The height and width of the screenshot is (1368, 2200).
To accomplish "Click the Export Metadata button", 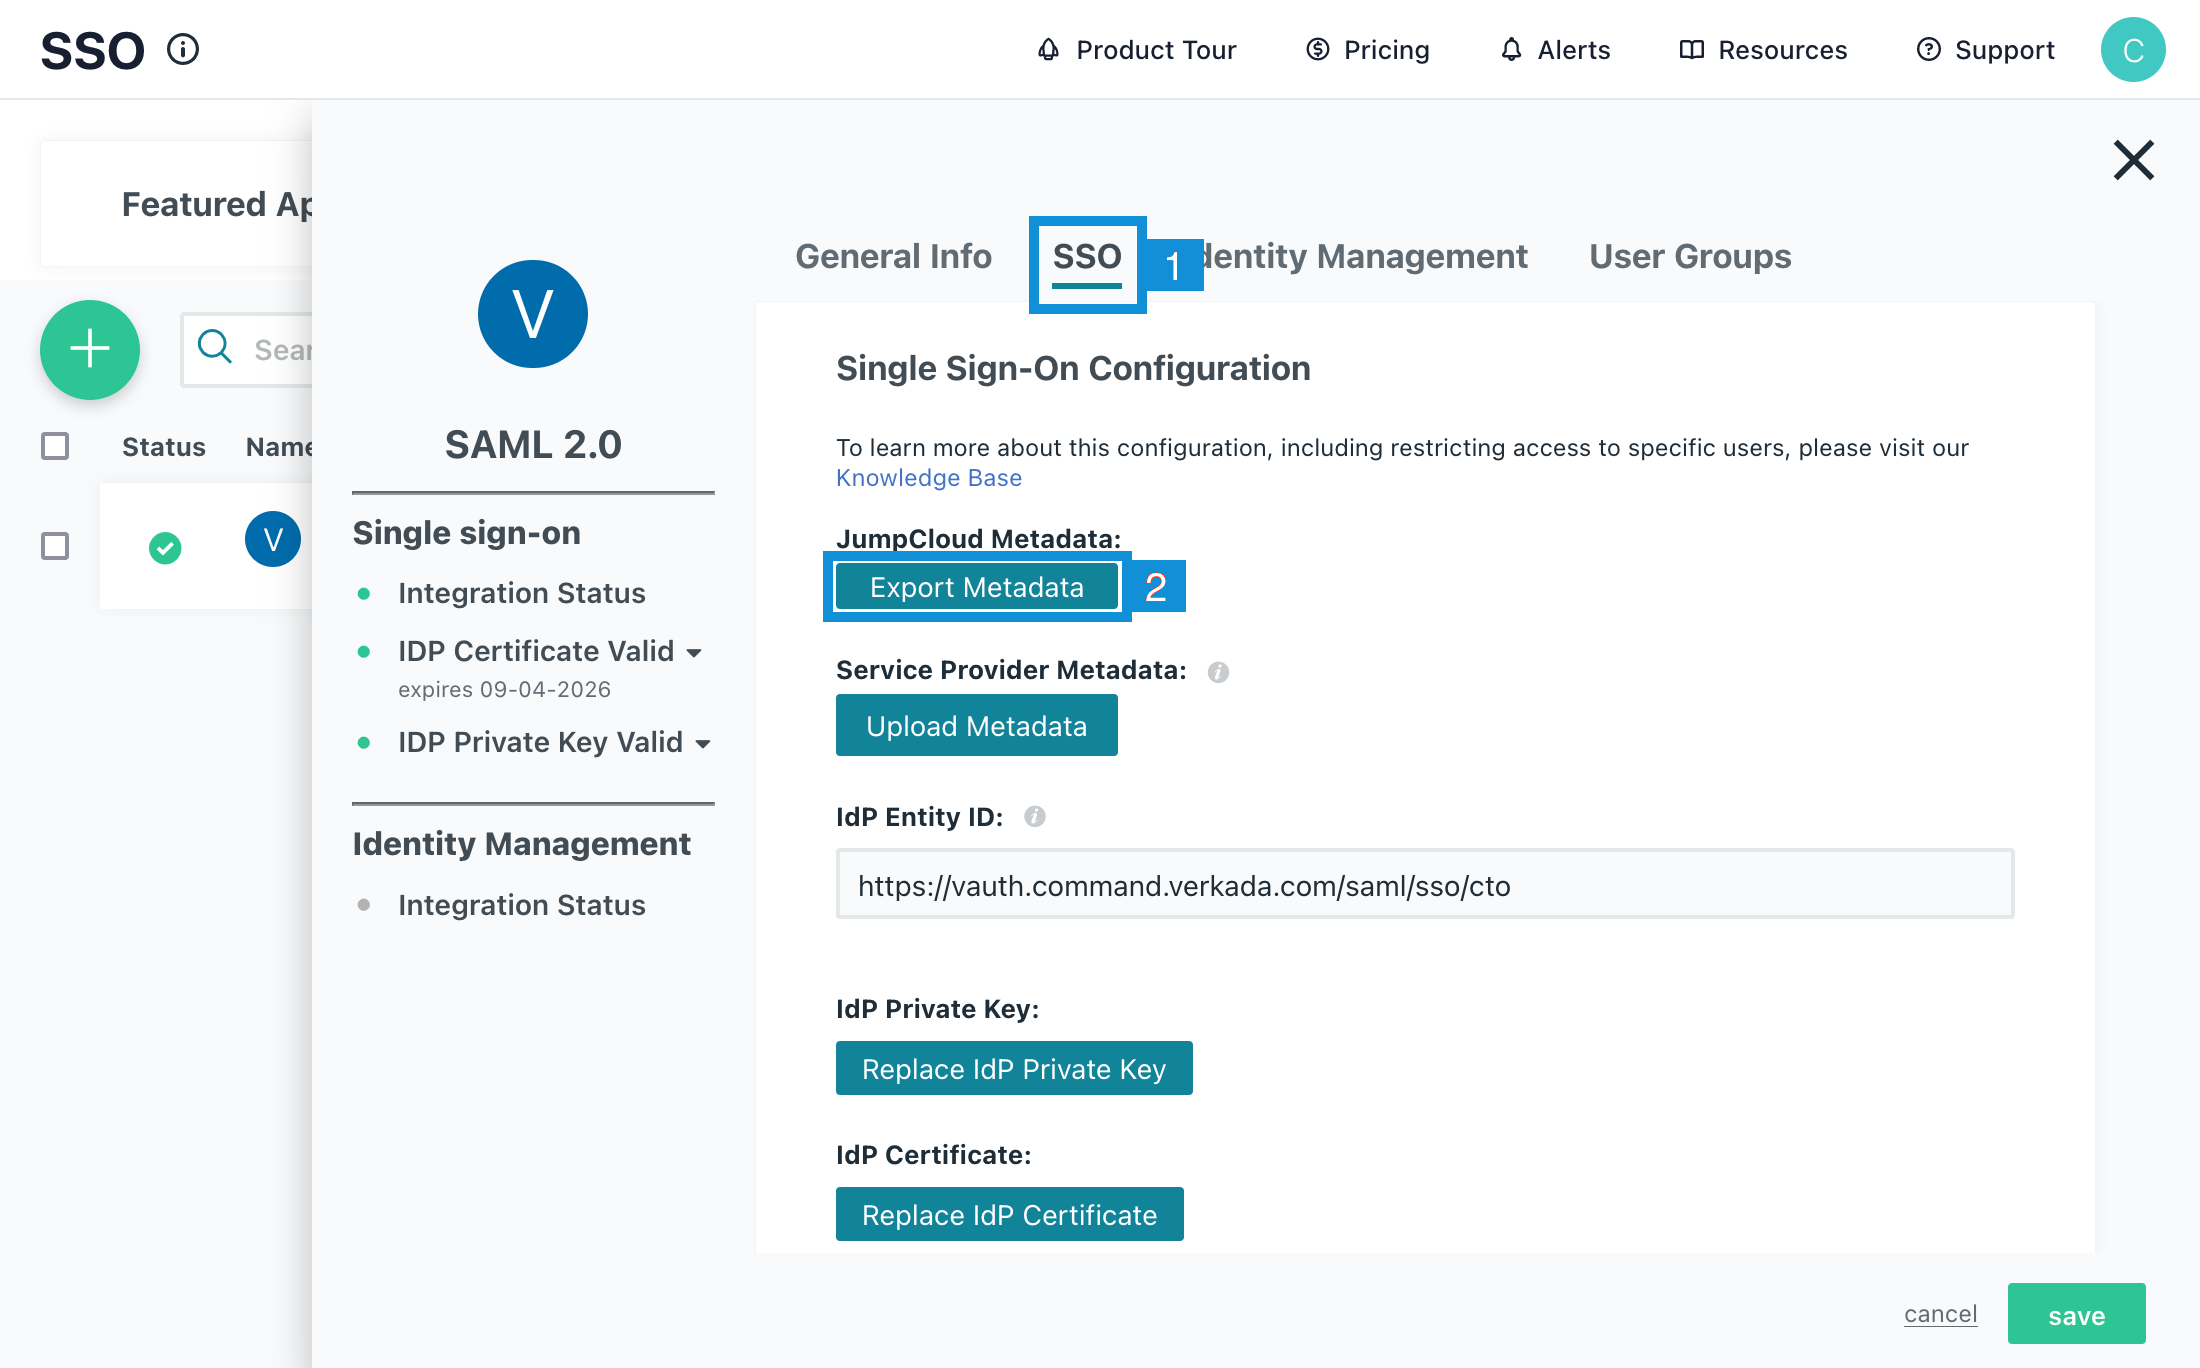I will pos(976,587).
